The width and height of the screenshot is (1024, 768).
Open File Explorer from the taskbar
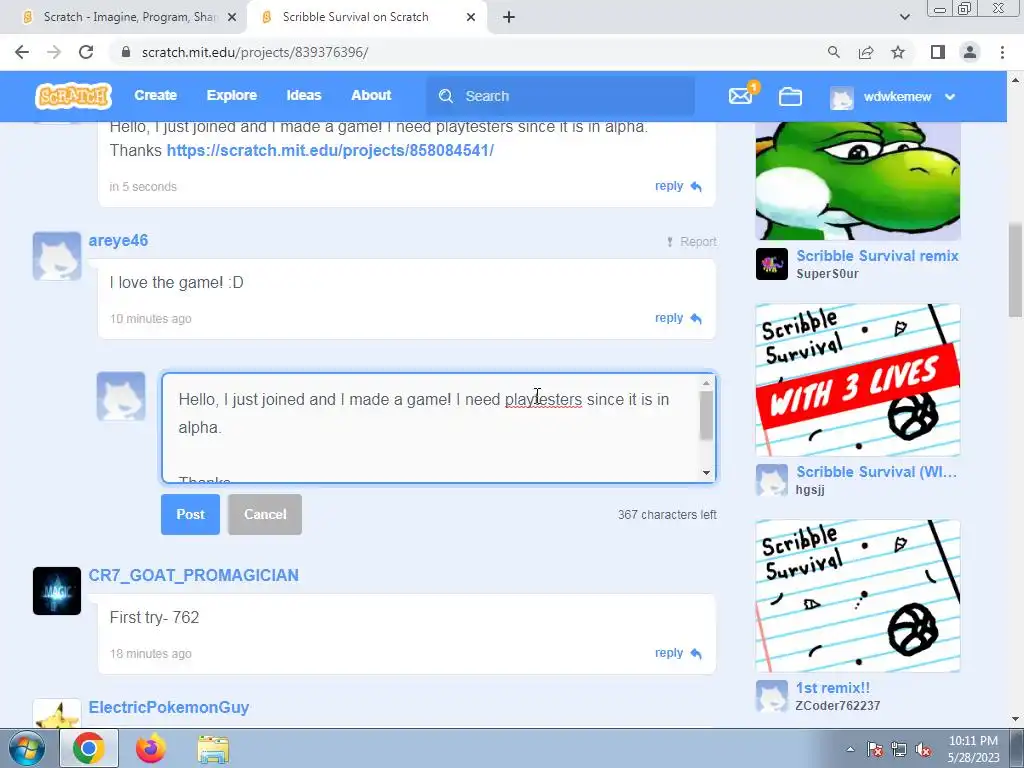pyautogui.click(x=213, y=749)
